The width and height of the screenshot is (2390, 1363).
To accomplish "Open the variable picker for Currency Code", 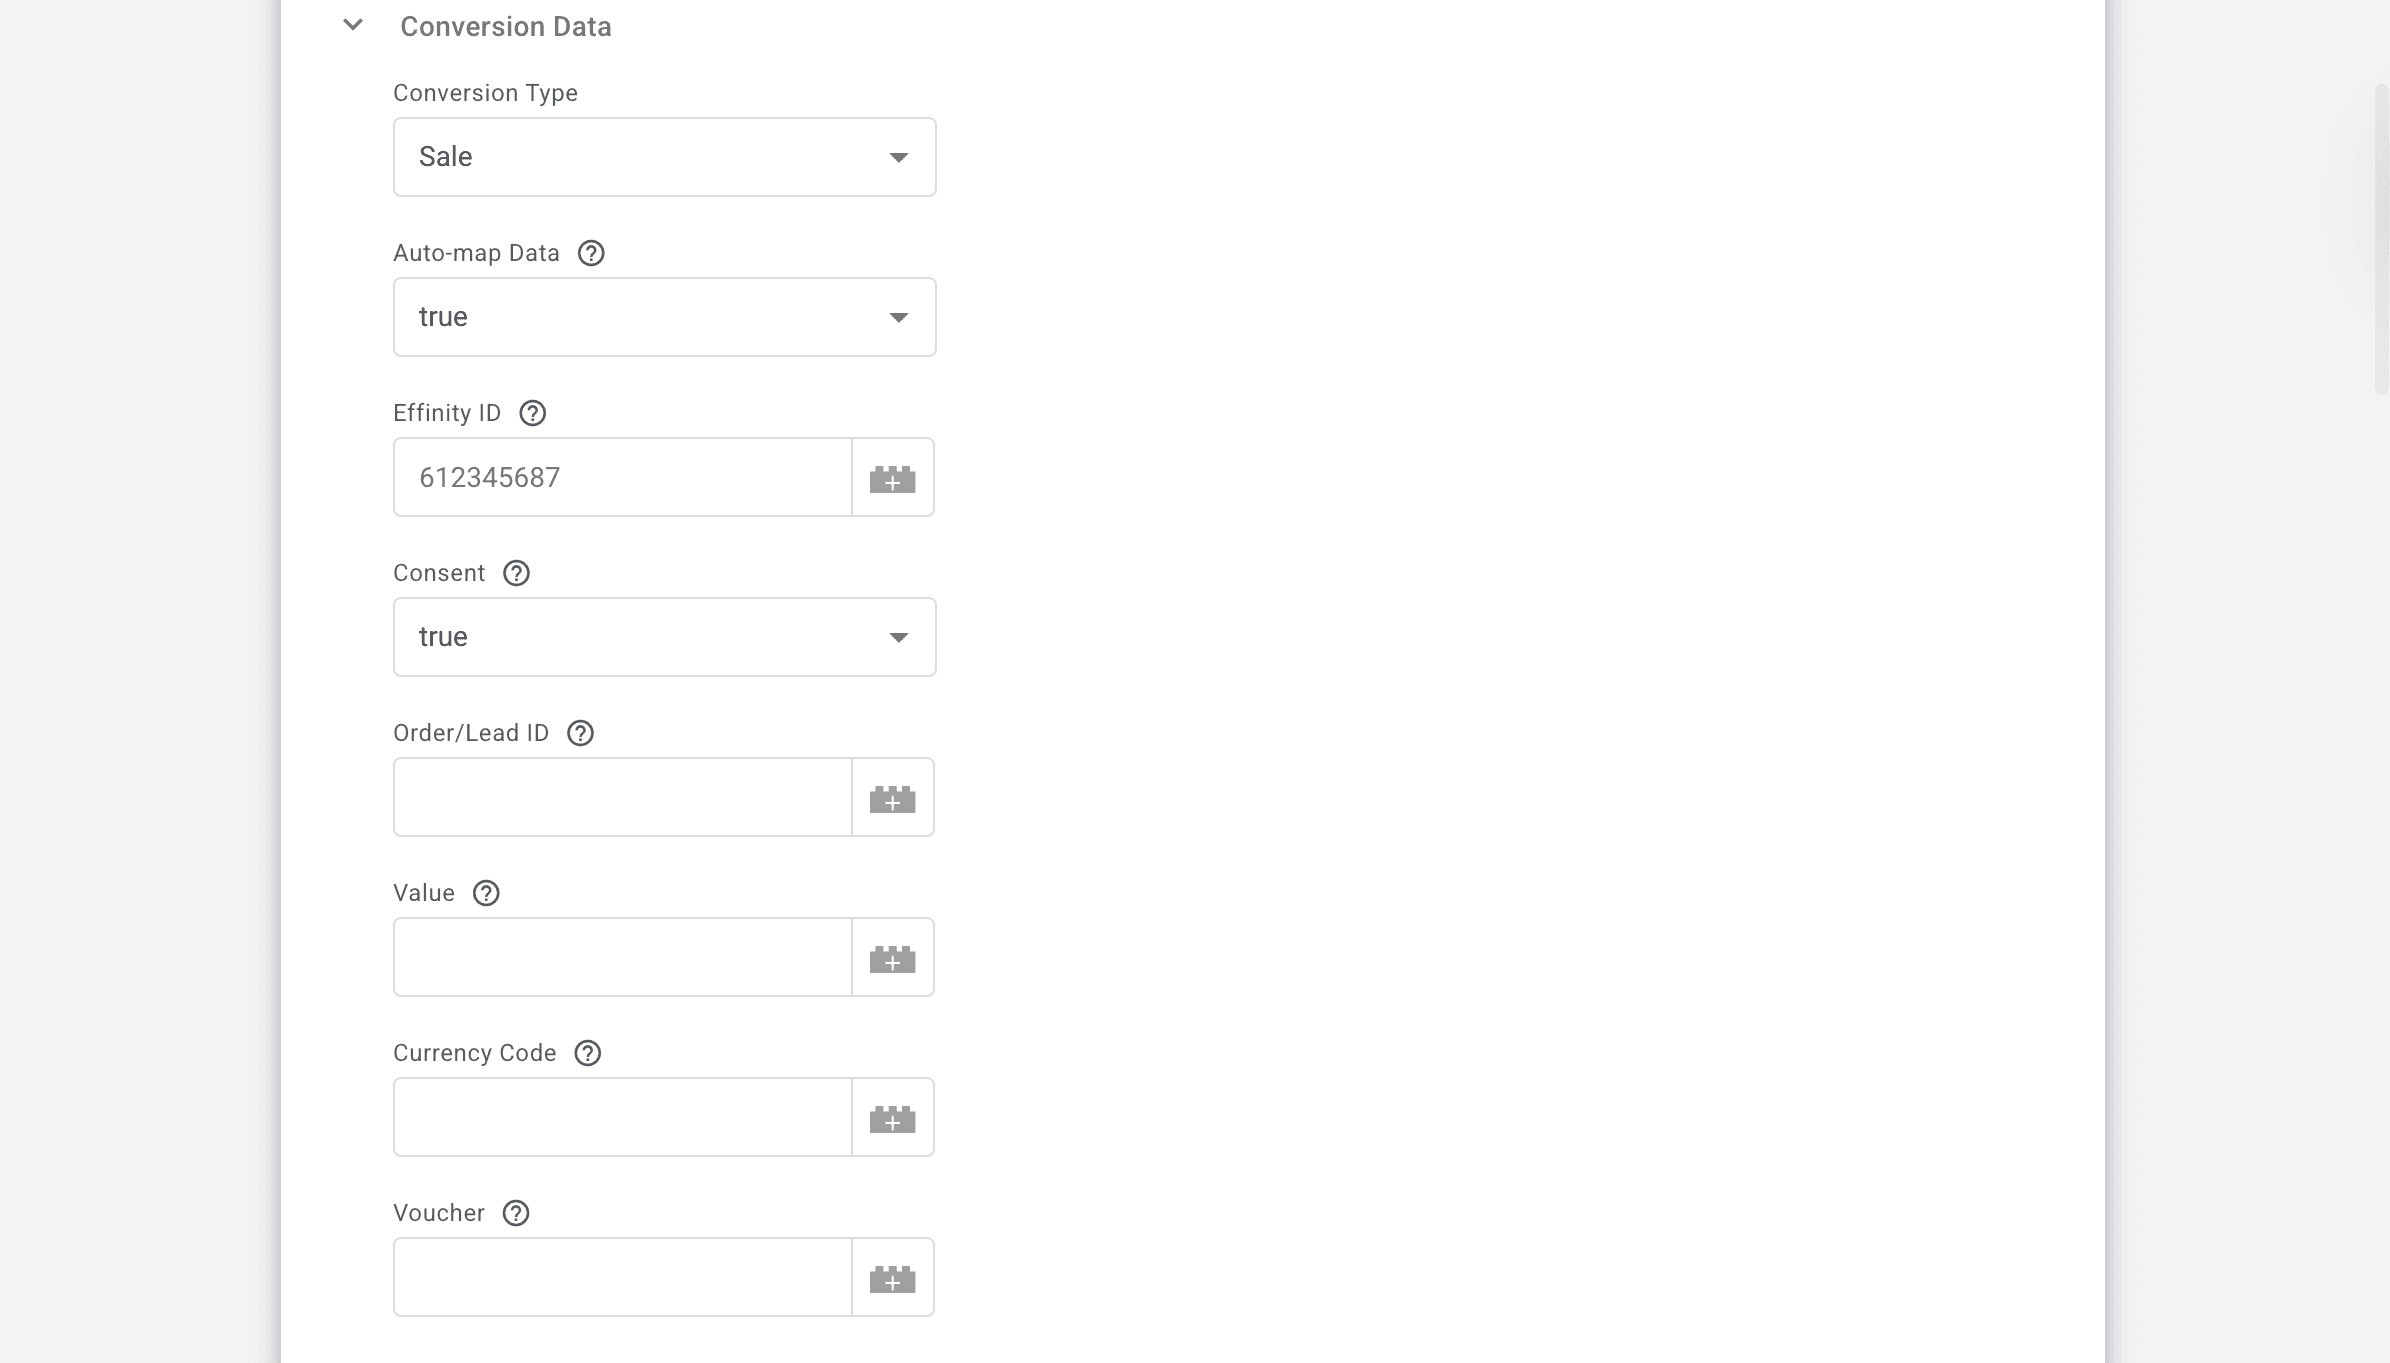I will [892, 1117].
